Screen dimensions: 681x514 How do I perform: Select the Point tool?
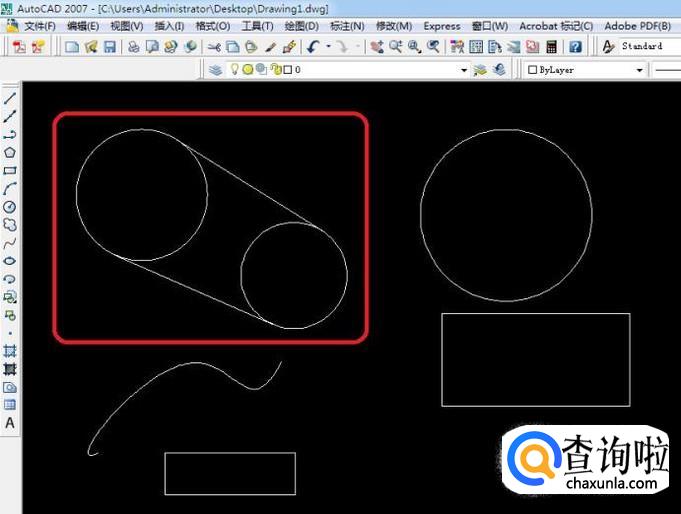(x=10, y=333)
